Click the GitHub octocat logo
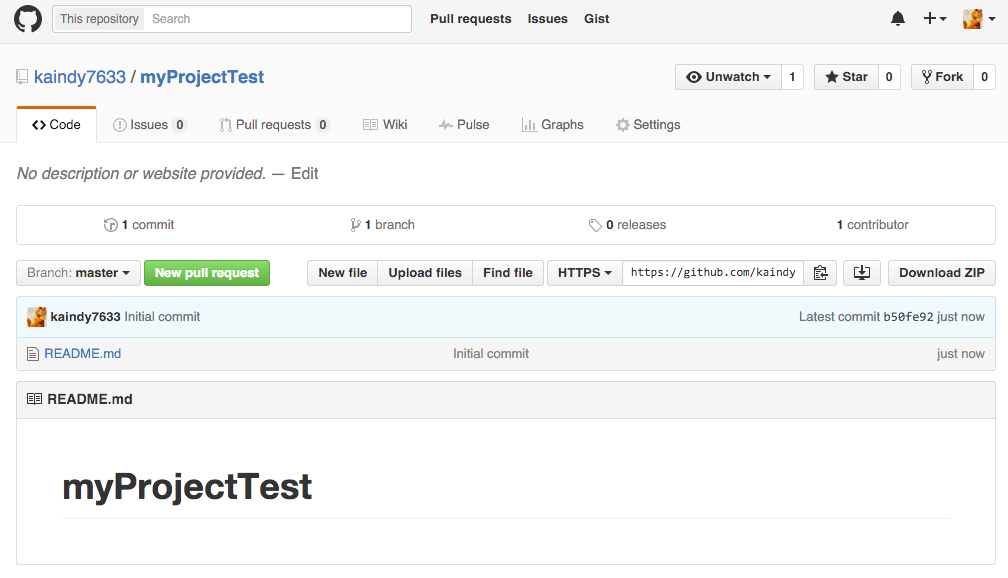Viewport: 1008px width, 578px height. click(x=28, y=19)
